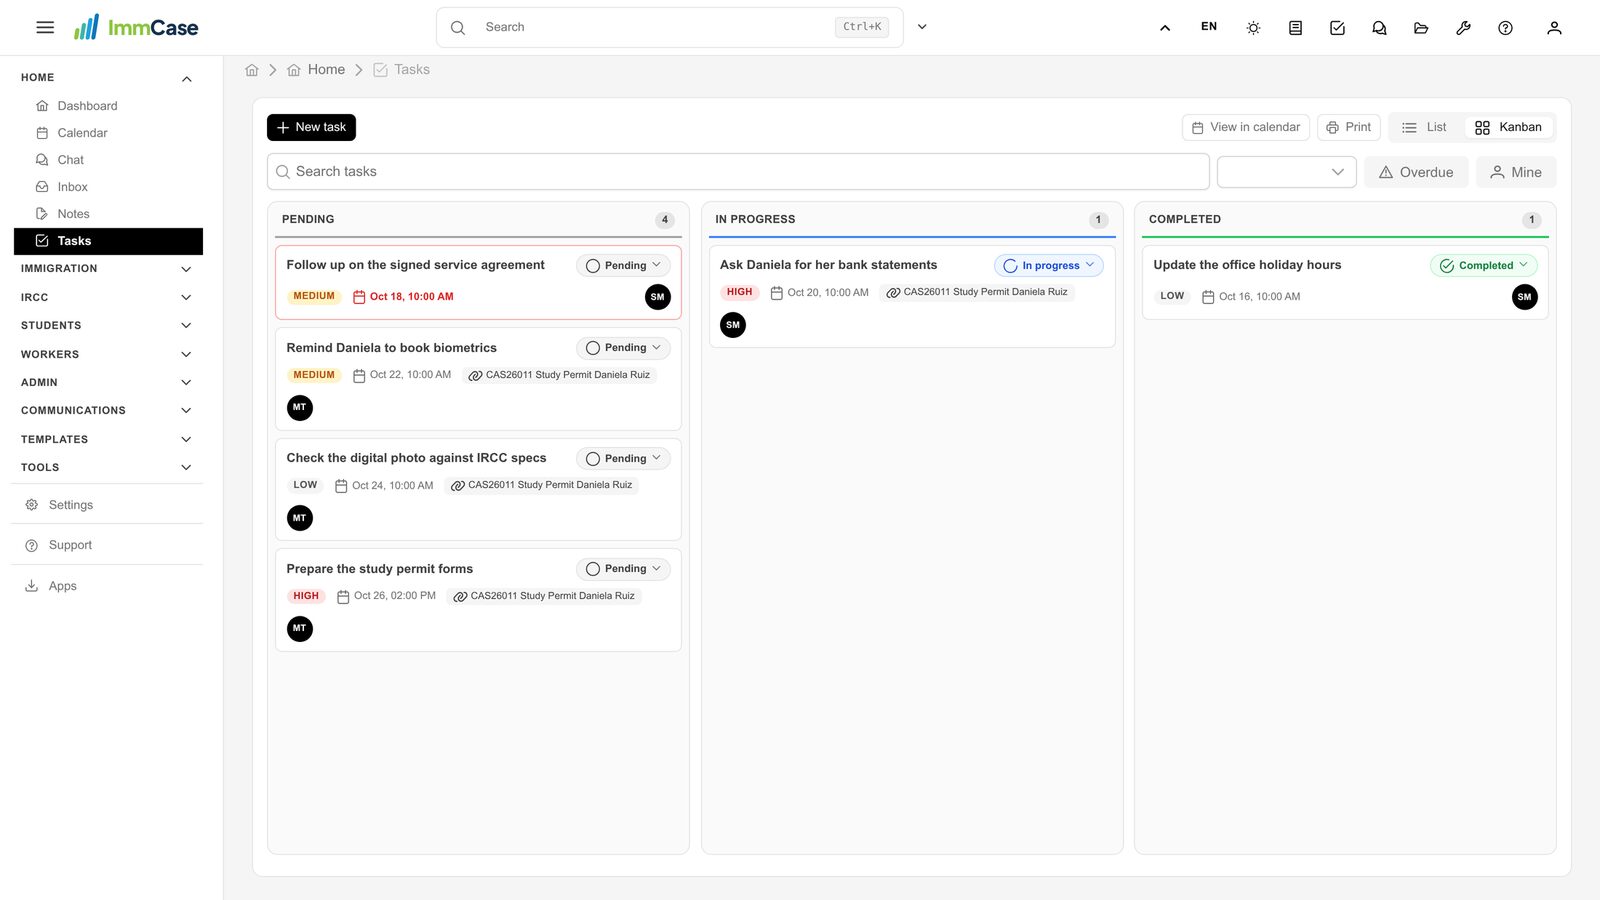Click the MT avatar on study permit forms task

(299, 629)
